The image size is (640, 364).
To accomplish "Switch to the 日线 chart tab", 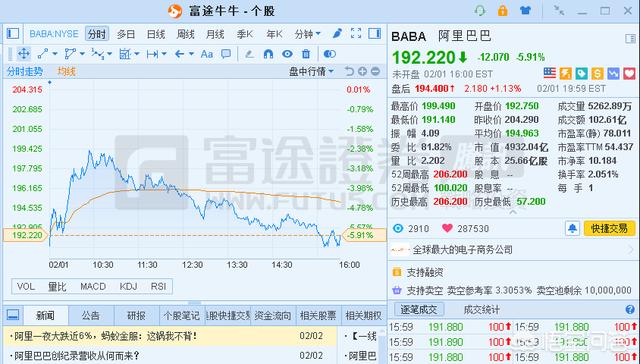I will pyautogui.click(x=156, y=34).
